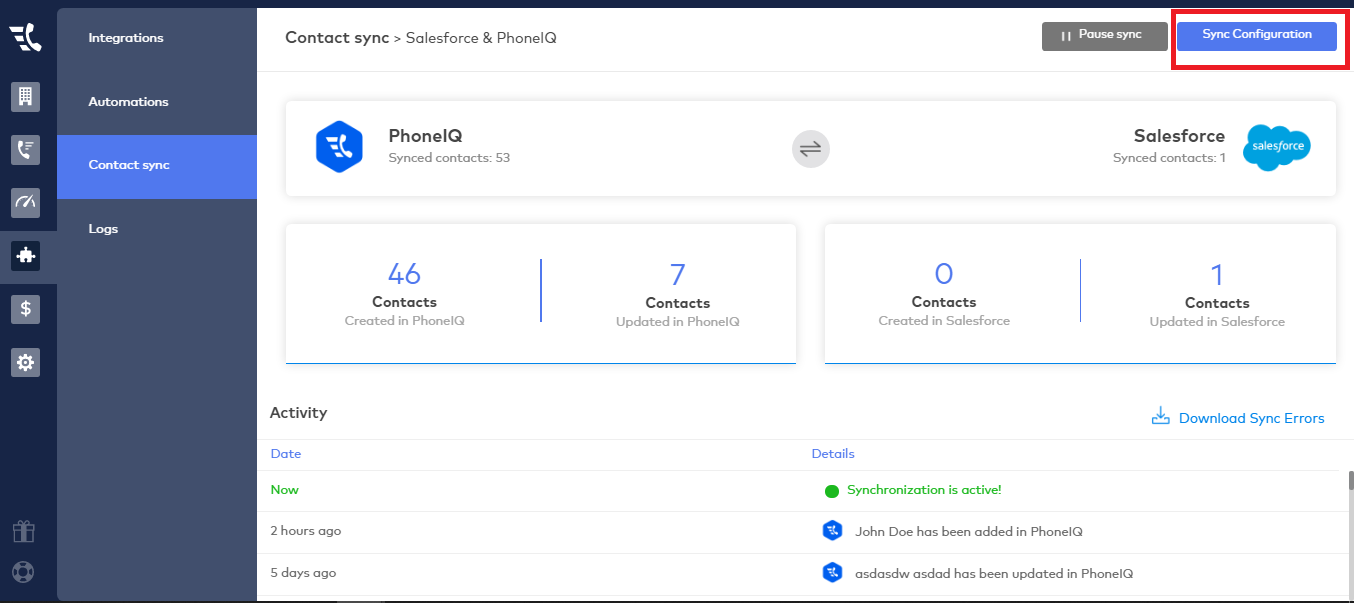Click the gift box icon
The width and height of the screenshot is (1354, 603).
[23, 531]
